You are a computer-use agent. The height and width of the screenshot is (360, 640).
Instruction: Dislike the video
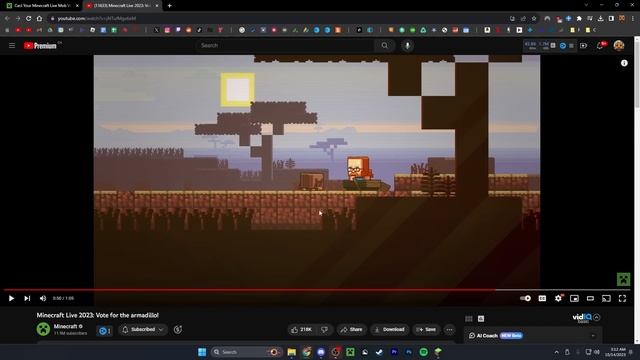pyautogui.click(x=324, y=329)
